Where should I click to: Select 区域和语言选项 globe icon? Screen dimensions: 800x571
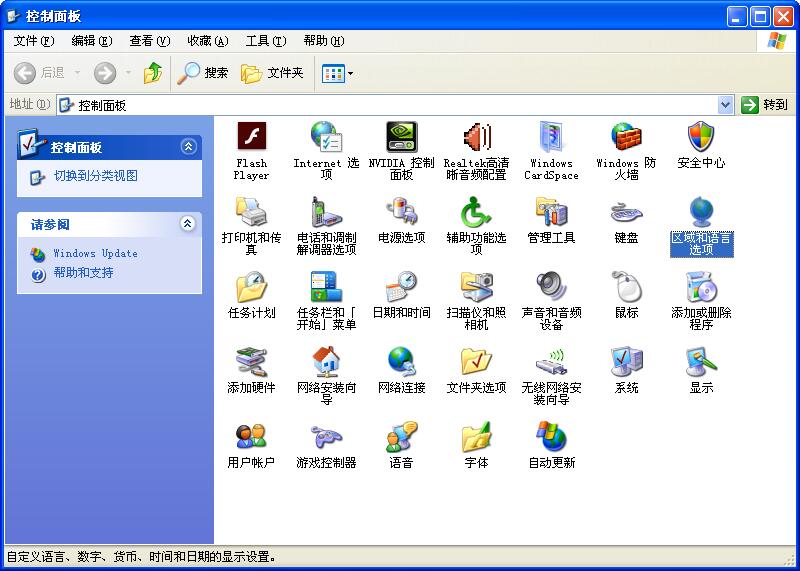[x=701, y=211]
